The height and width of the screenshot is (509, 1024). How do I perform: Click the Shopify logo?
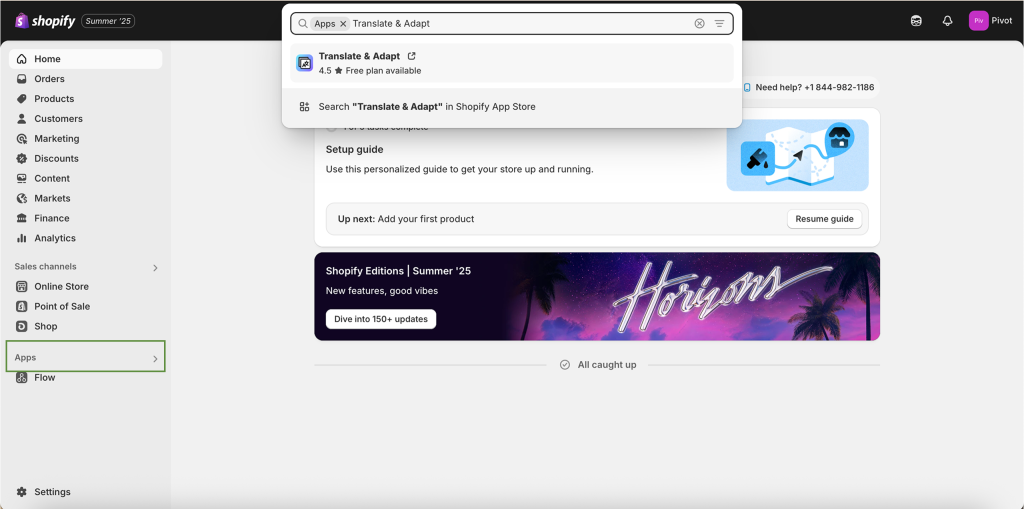[x=44, y=21]
